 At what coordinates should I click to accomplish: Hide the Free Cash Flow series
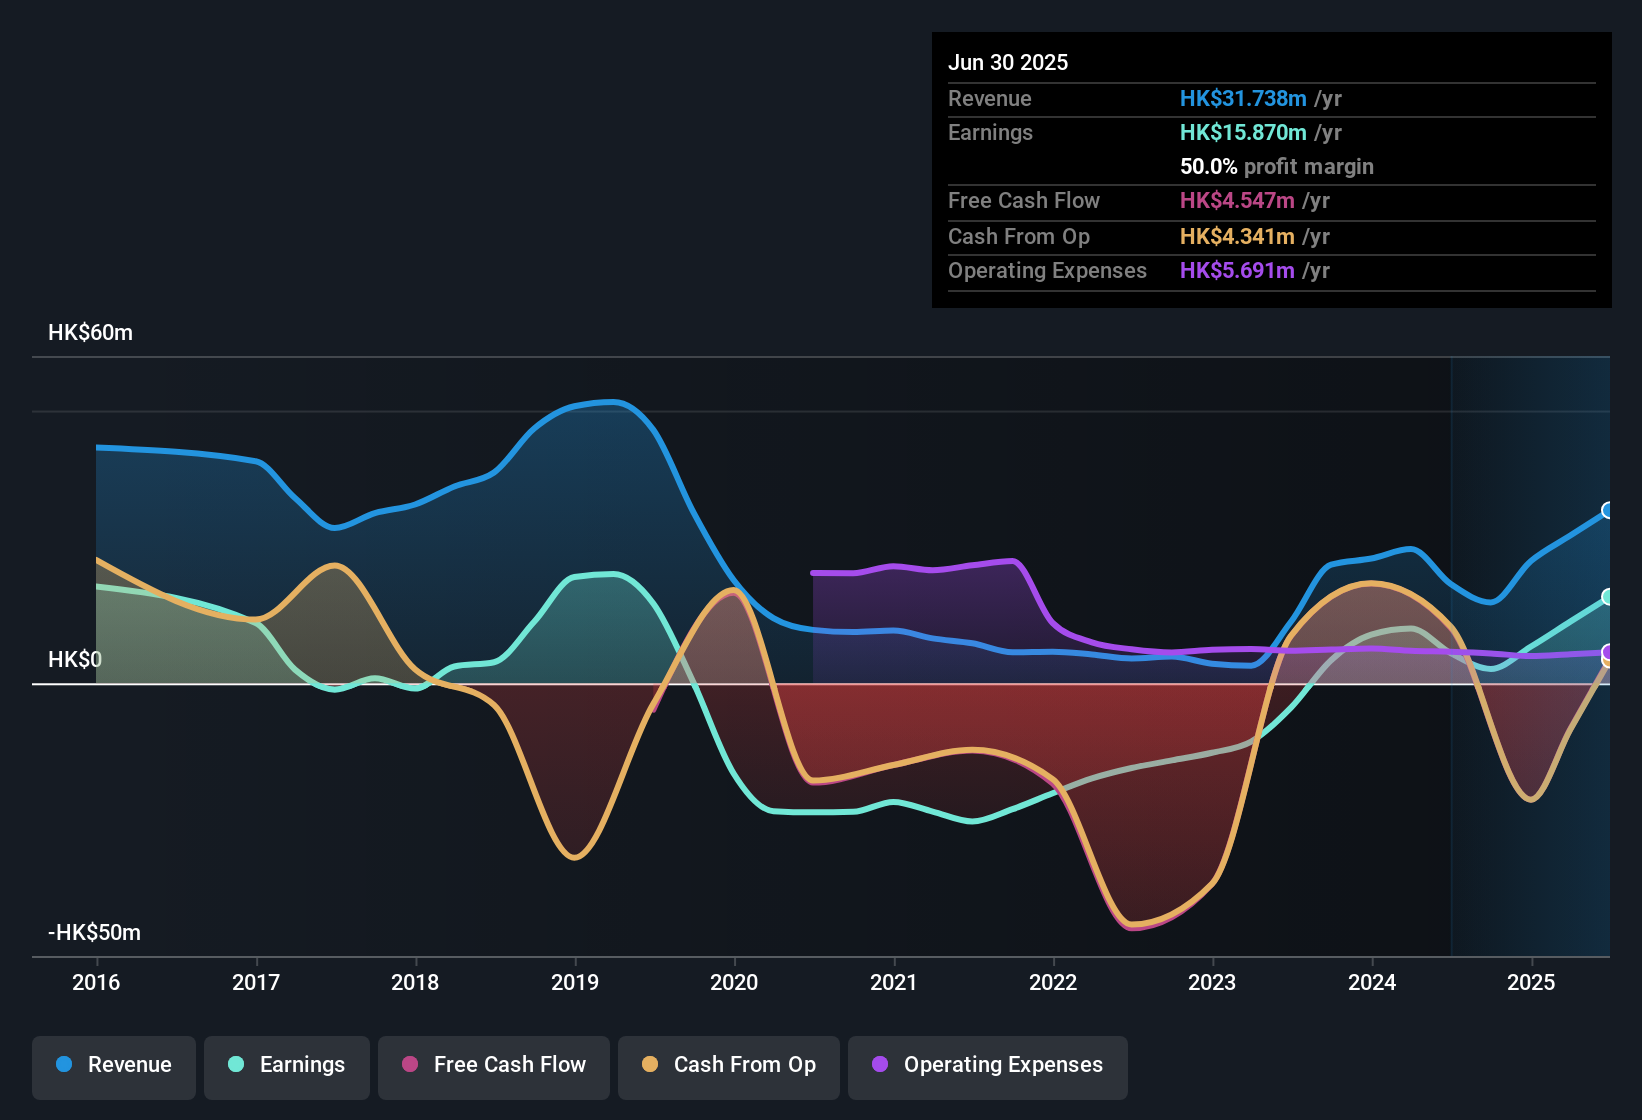point(494,1065)
